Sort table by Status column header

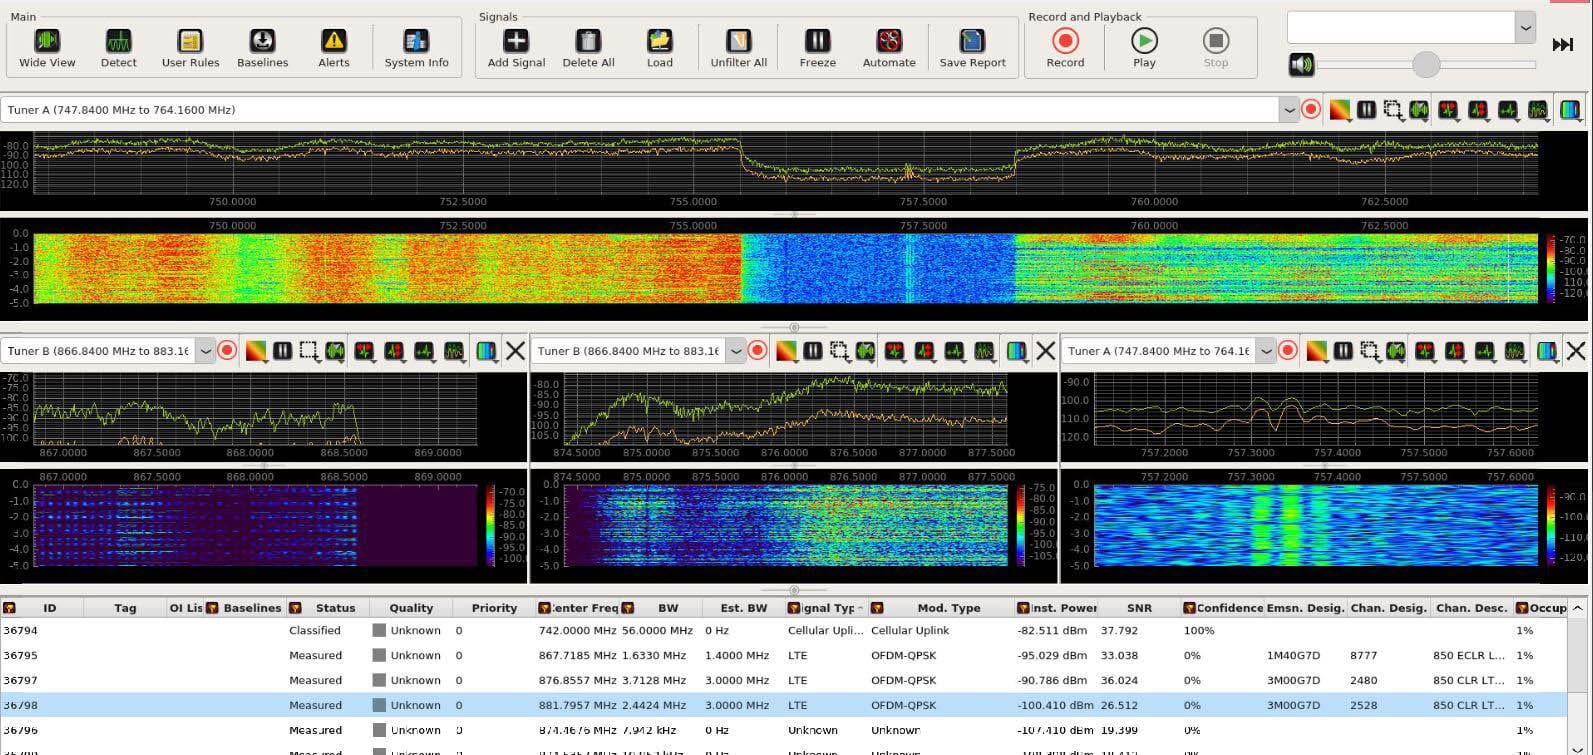point(335,608)
